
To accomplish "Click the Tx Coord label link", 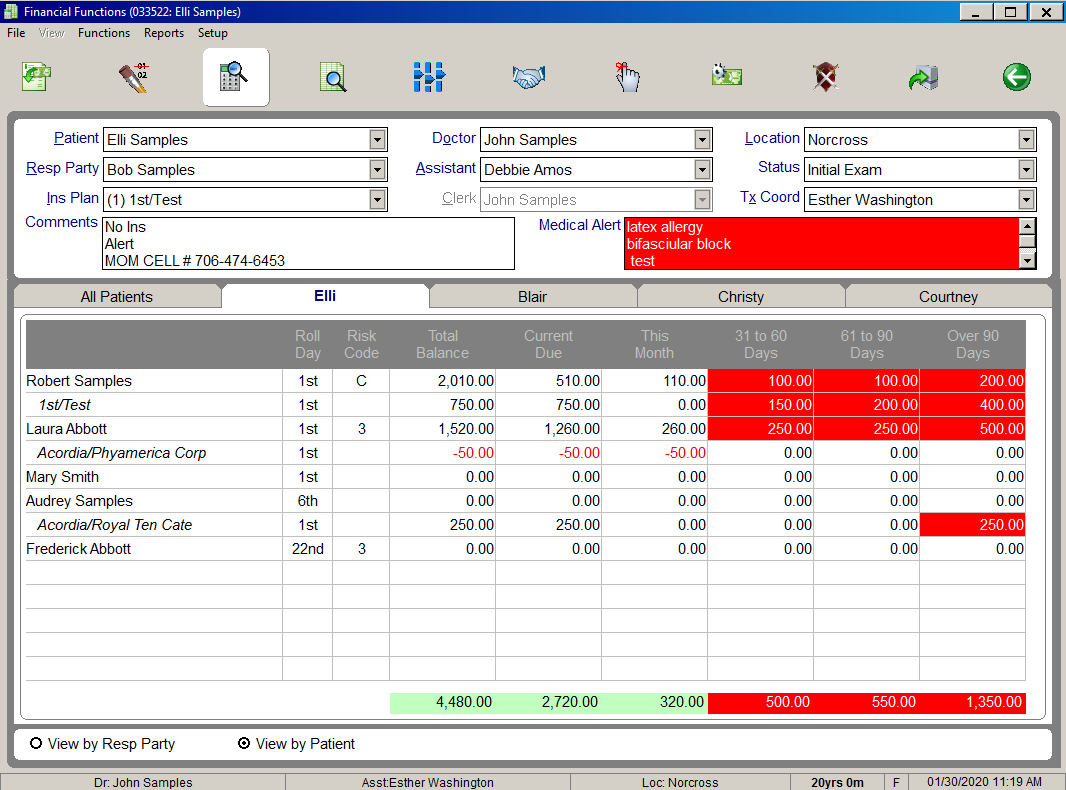I will pyautogui.click(x=770, y=197).
